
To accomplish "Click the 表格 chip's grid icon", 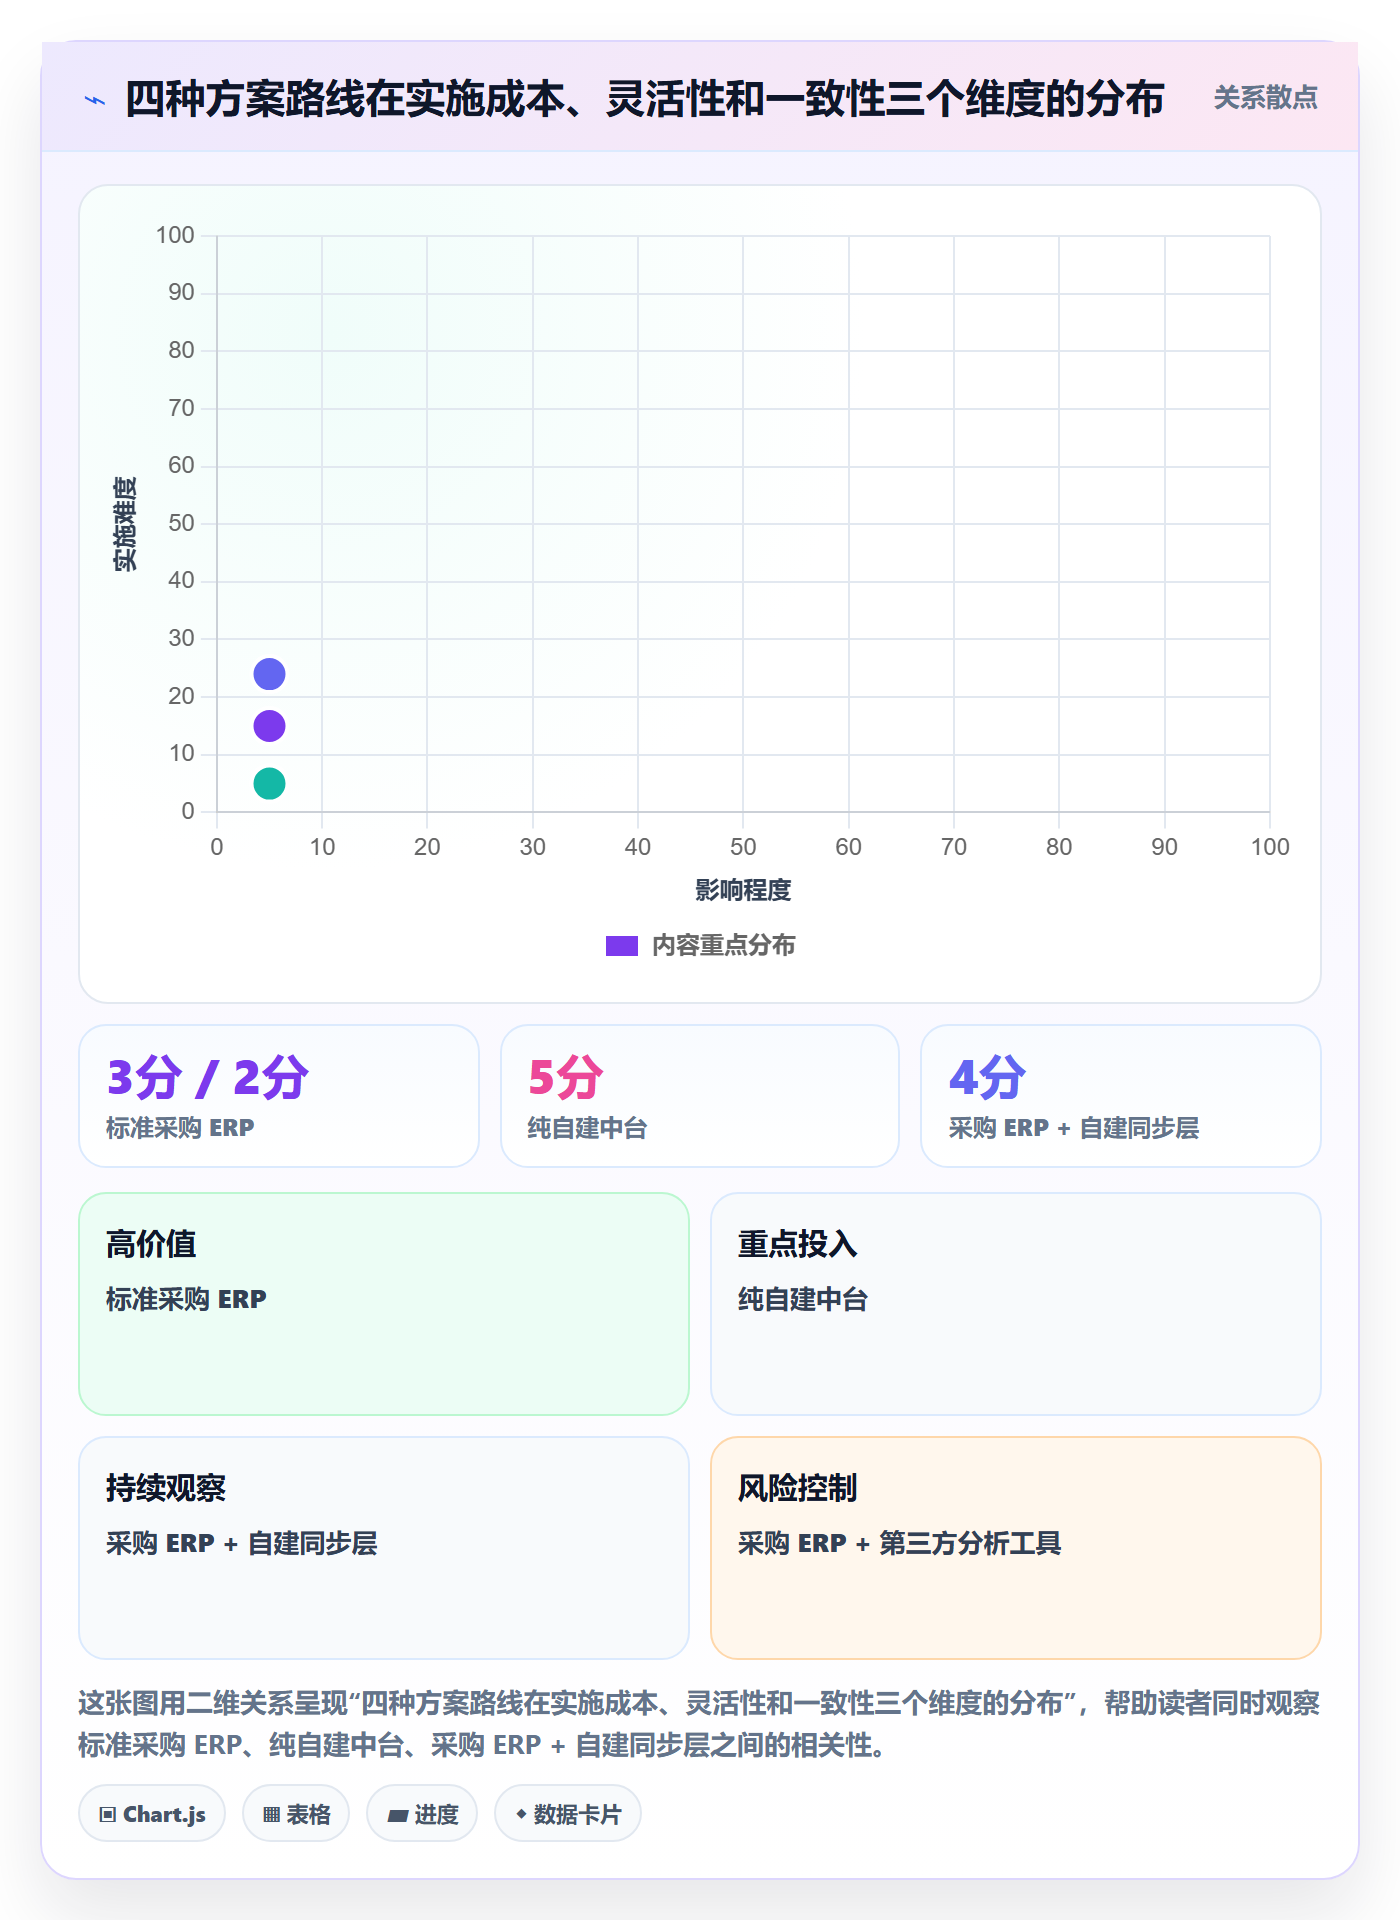I will click(x=272, y=1815).
